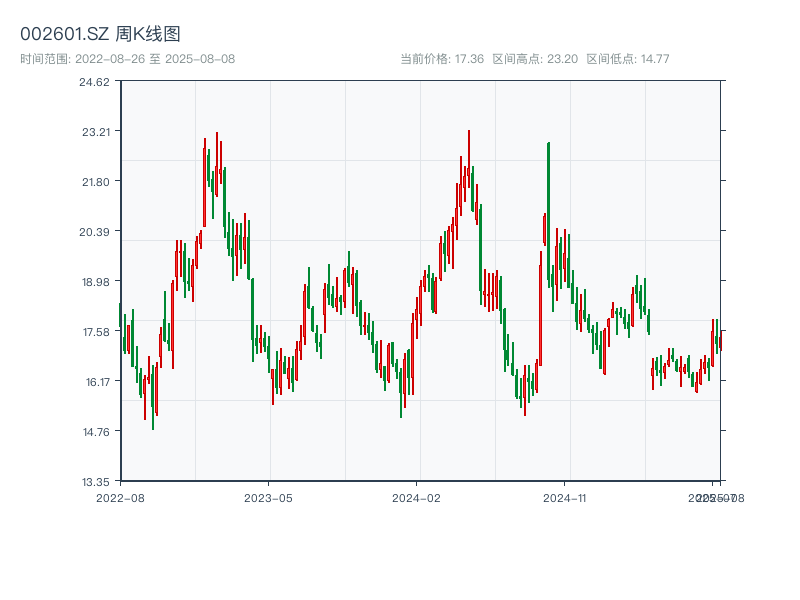Click the 当前价格: 17.36 label
The width and height of the screenshot is (800, 600).
click(442, 59)
